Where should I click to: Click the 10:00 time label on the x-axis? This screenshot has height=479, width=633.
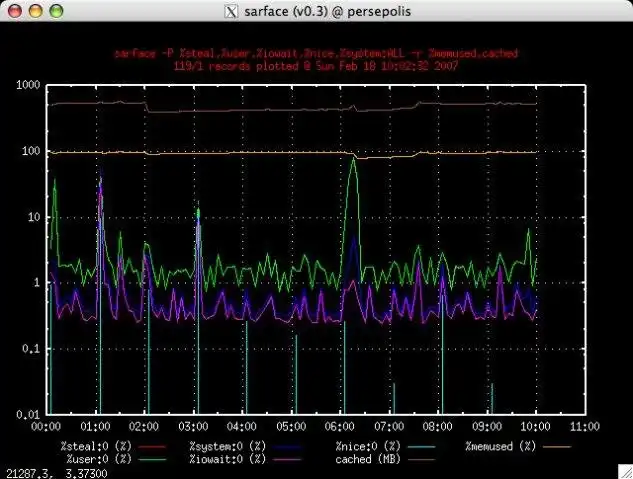pyautogui.click(x=535, y=427)
